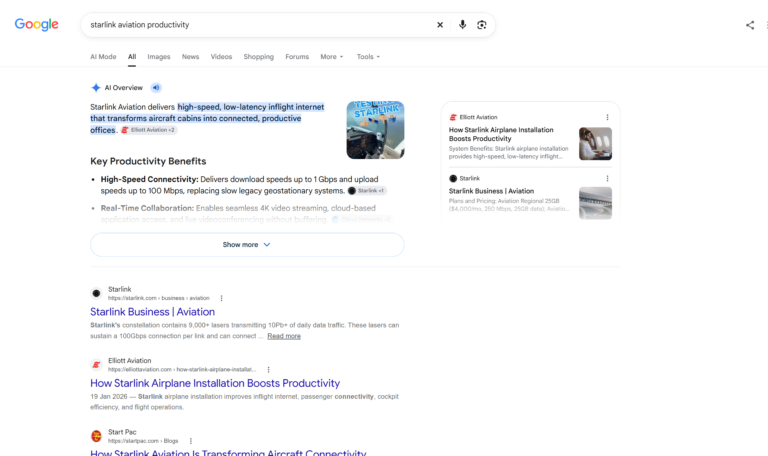This screenshot has height=456, width=768.
Task: Open Starlink Business | Aviation result link
Action: coord(152,312)
